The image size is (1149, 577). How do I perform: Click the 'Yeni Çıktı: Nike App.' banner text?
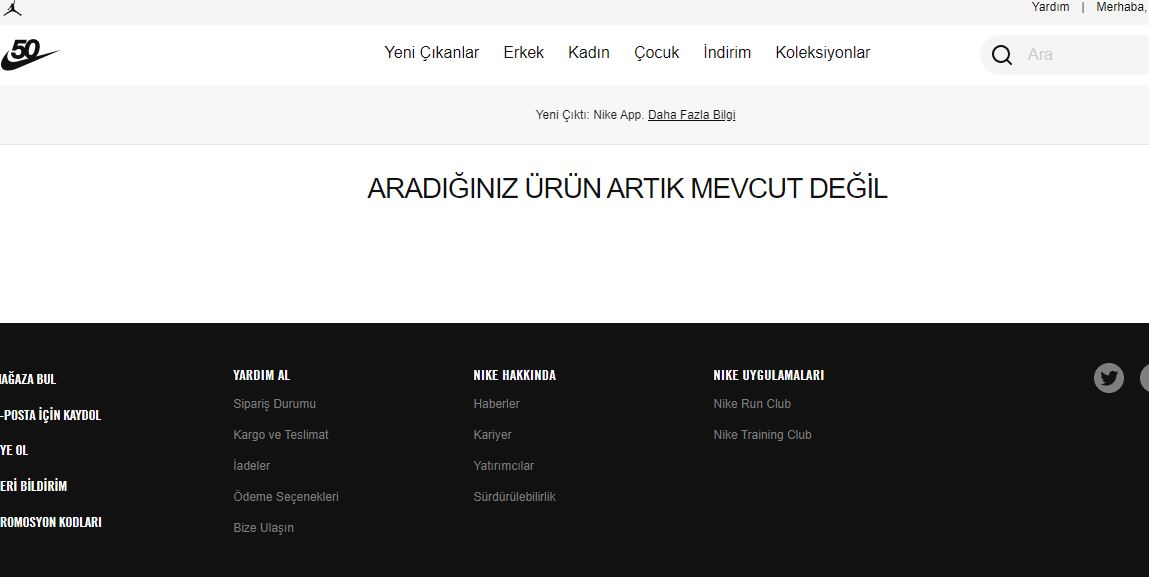pyautogui.click(x=590, y=115)
